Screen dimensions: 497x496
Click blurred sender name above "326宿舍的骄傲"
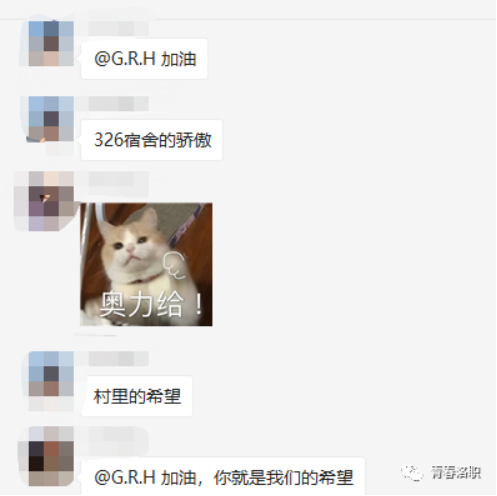point(118,104)
